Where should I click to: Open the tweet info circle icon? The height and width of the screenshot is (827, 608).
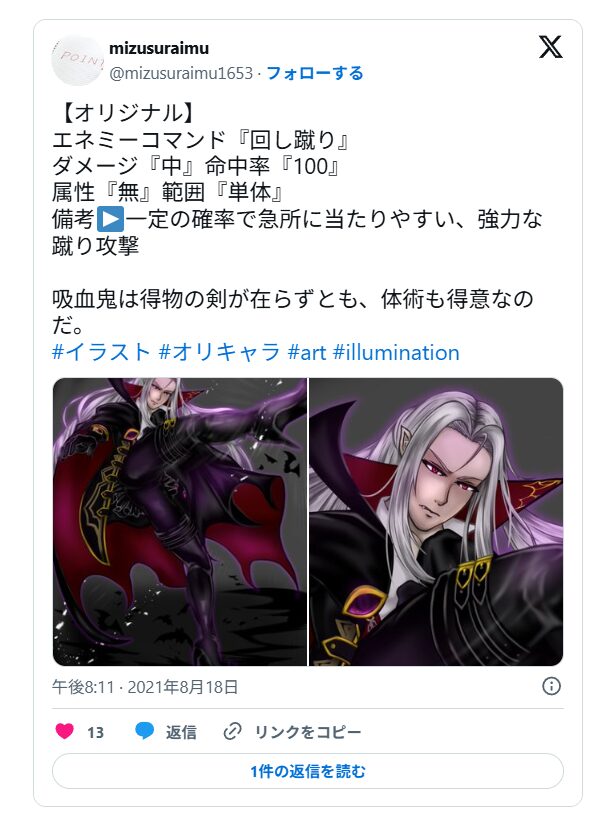click(x=551, y=686)
